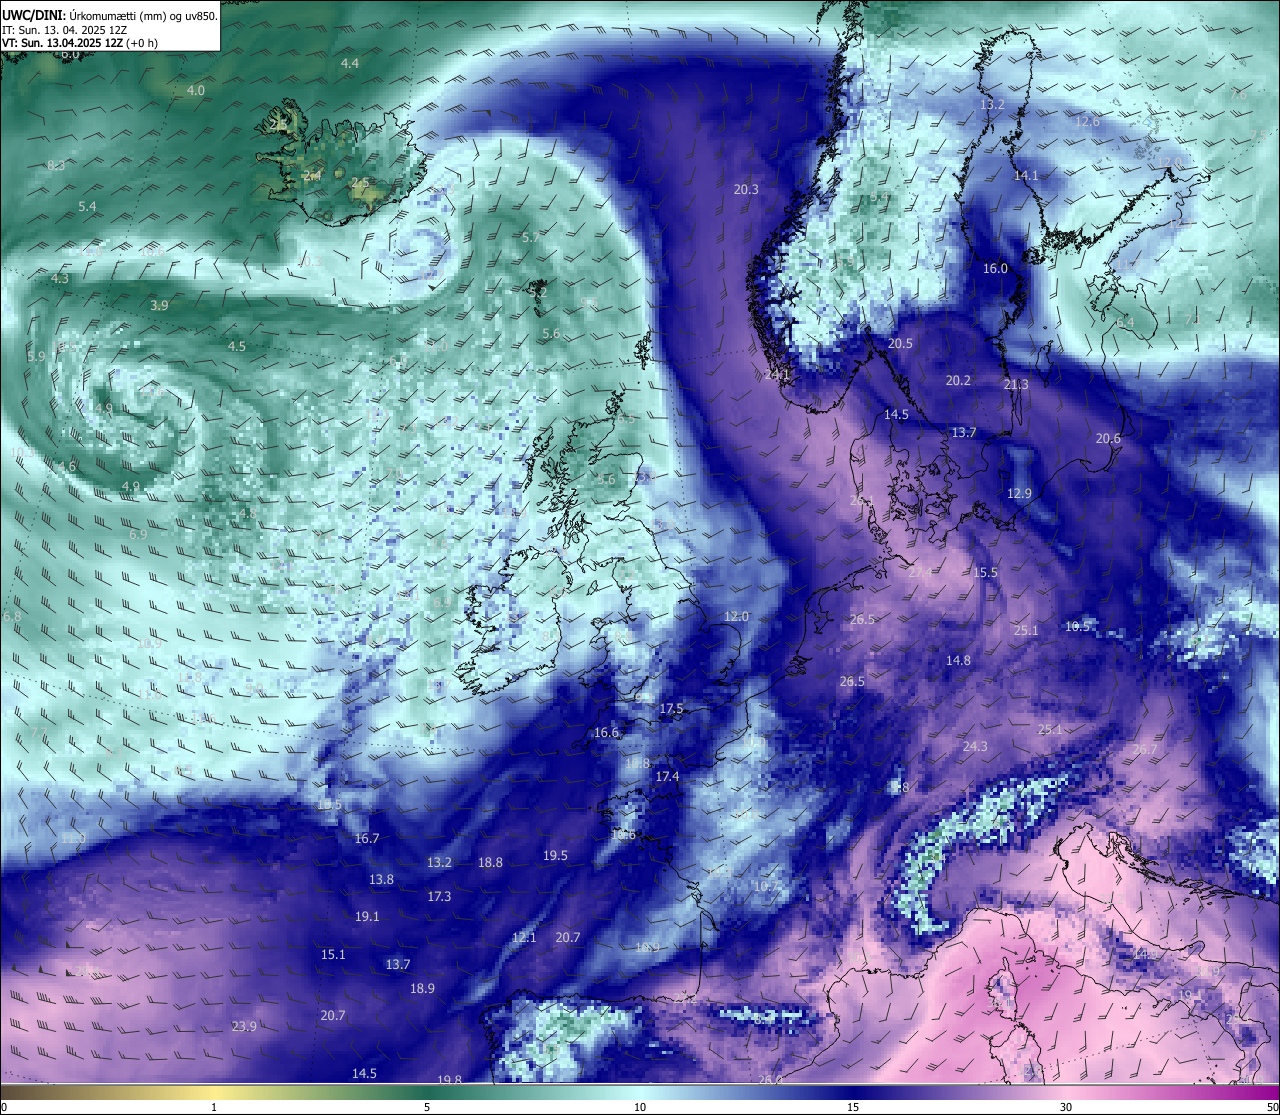Click the 4.0 value northwest of Iceland

196,90
